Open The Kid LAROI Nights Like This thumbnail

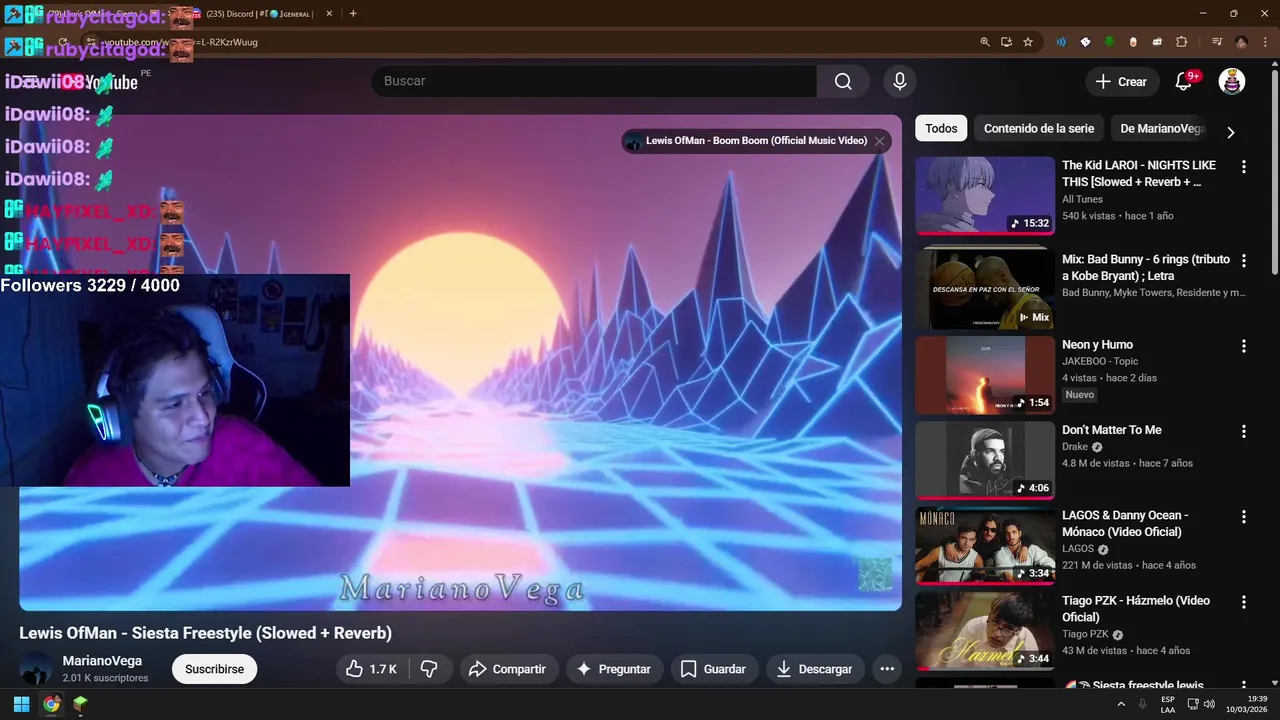pos(985,195)
